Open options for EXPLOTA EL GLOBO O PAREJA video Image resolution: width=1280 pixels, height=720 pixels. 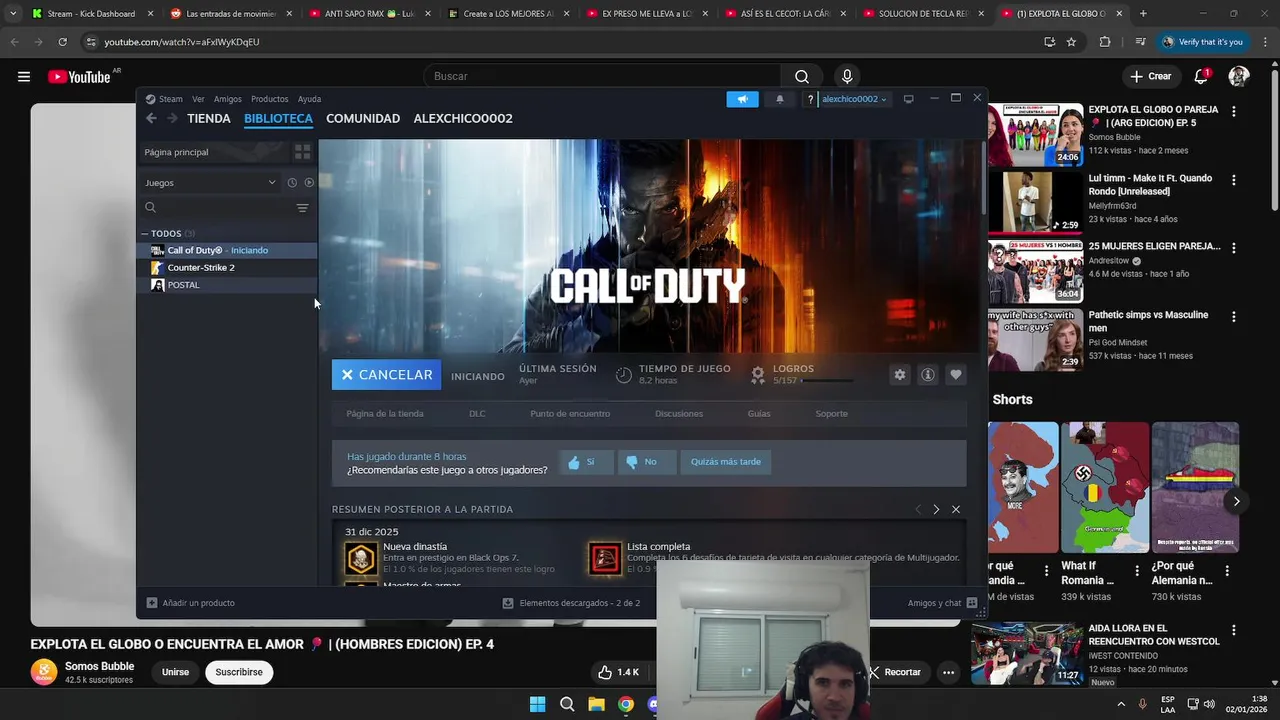coord(1233,112)
